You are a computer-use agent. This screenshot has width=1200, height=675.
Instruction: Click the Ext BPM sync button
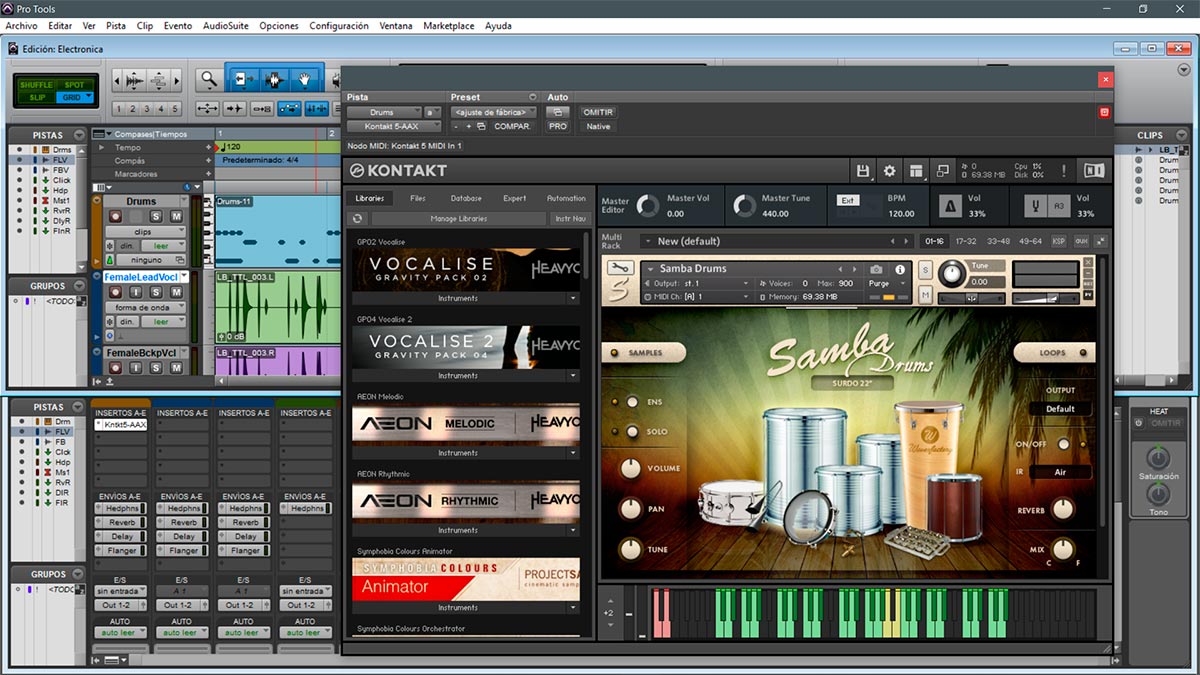(x=848, y=200)
